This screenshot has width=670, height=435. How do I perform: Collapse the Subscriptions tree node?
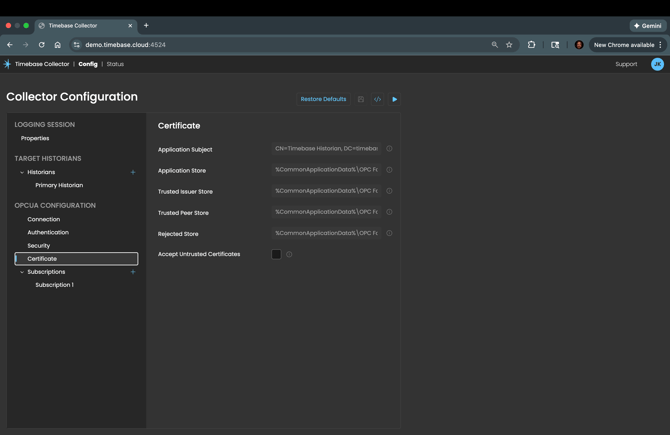coord(22,272)
